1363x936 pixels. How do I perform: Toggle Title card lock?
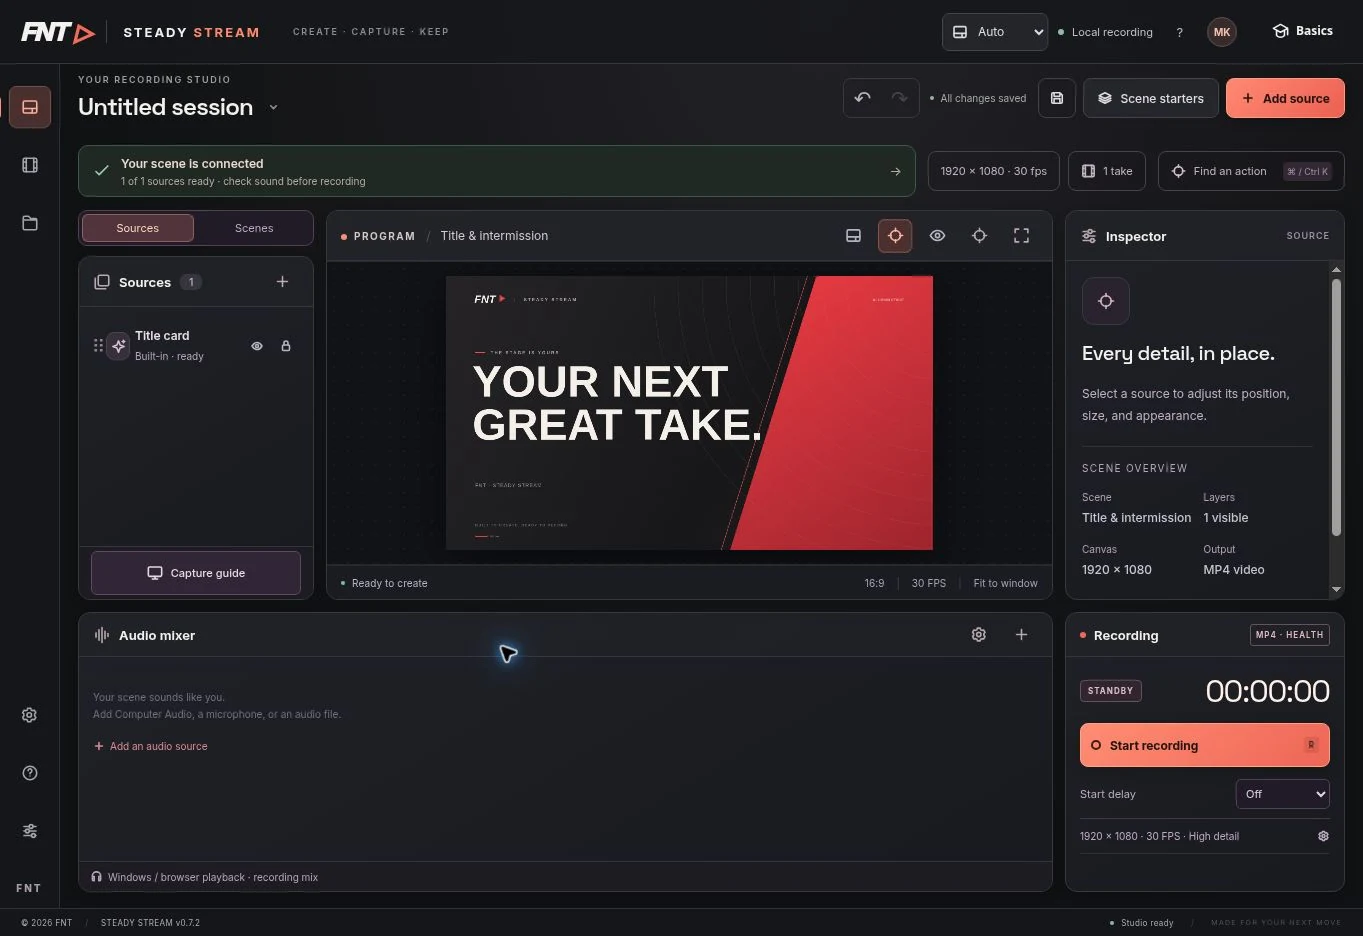coord(286,346)
